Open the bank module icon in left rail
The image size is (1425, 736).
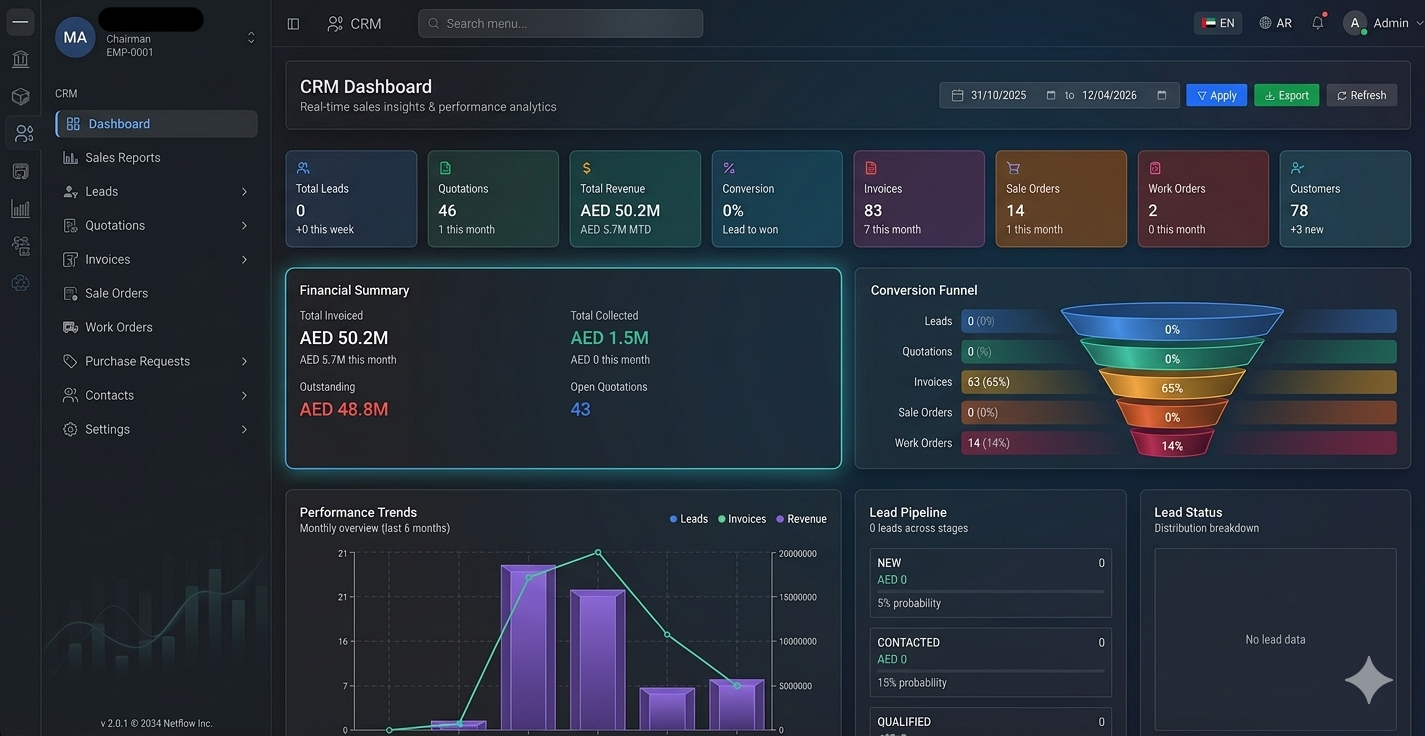20,59
